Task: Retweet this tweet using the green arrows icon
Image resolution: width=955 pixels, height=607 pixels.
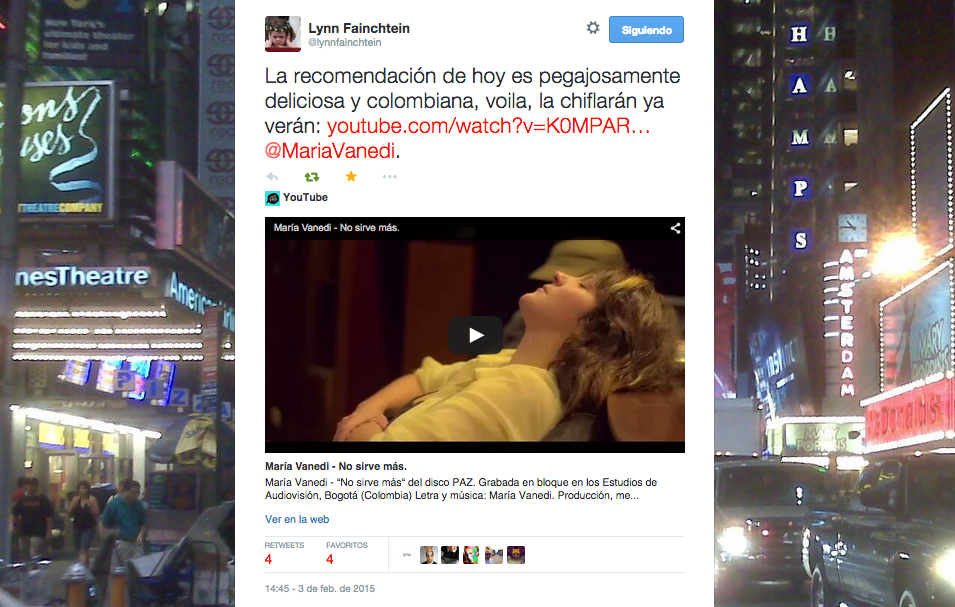Action: coord(311,177)
